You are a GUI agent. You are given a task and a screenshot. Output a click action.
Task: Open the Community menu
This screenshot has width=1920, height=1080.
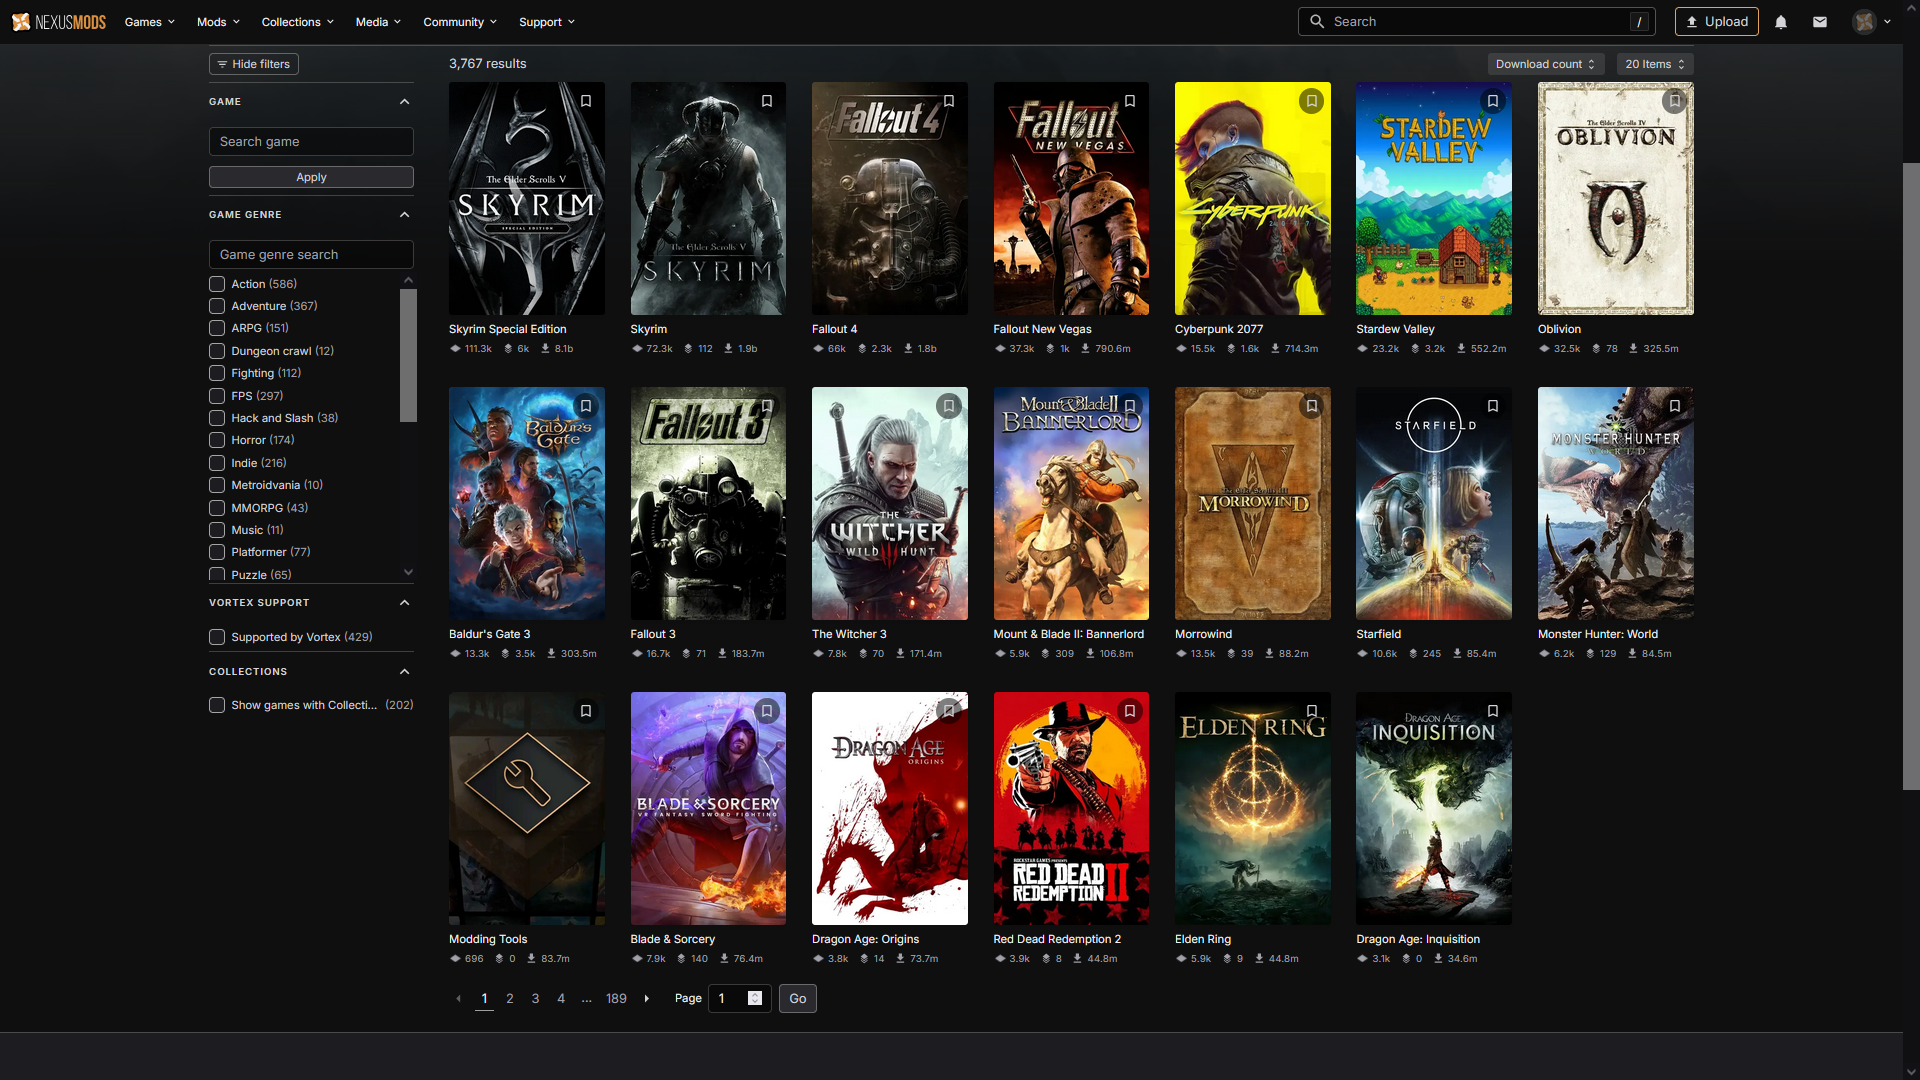point(460,22)
